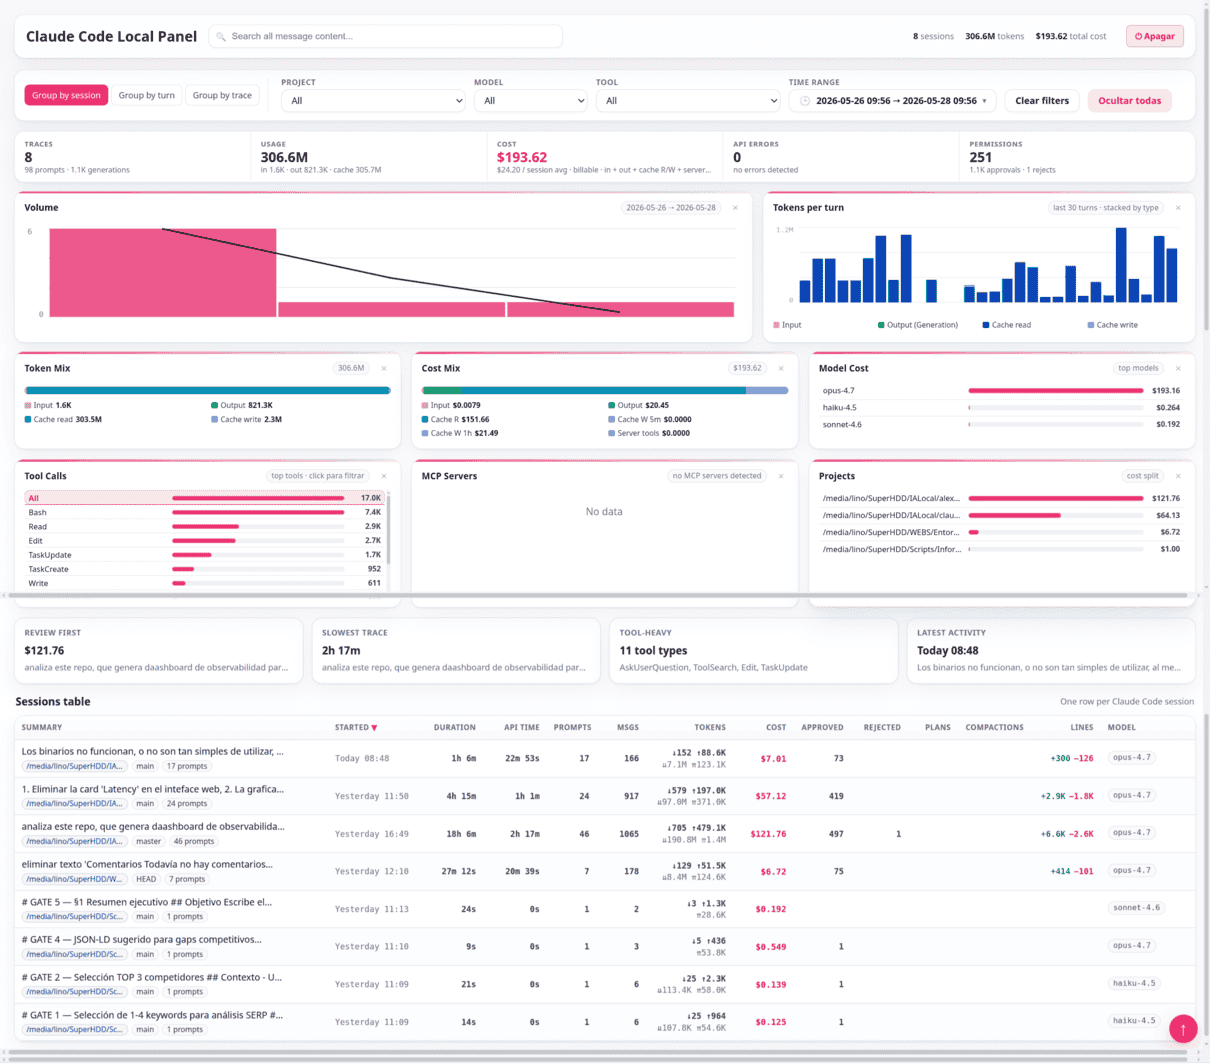
Task: Click the Output (Generation) legend swatch
Action: point(881,325)
